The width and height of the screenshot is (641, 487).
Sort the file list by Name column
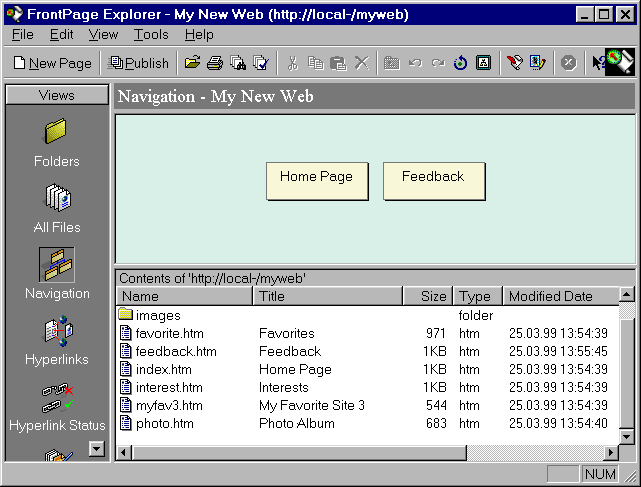tap(185, 296)
